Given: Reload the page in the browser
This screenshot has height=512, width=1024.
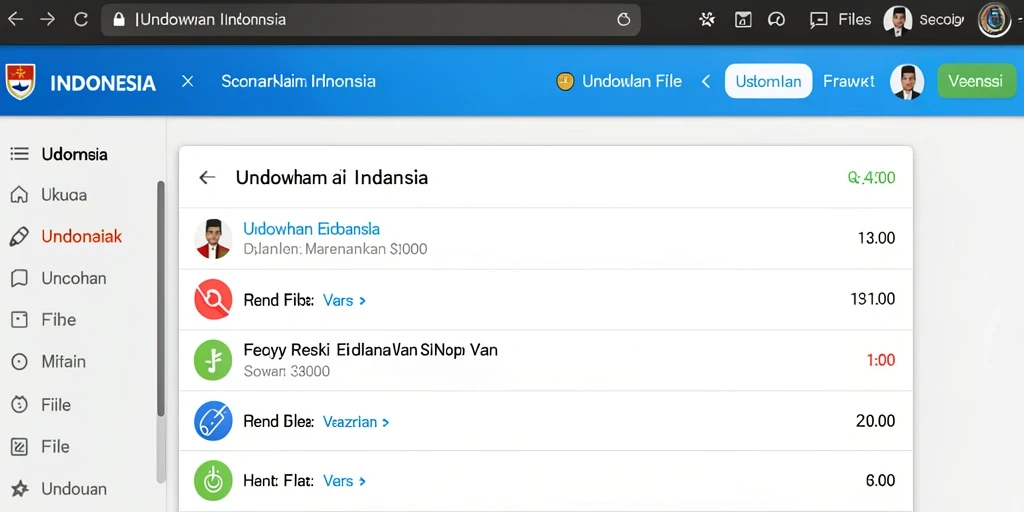Looking at the screenshot, I should pyautogui.click(x=80, y=20).
